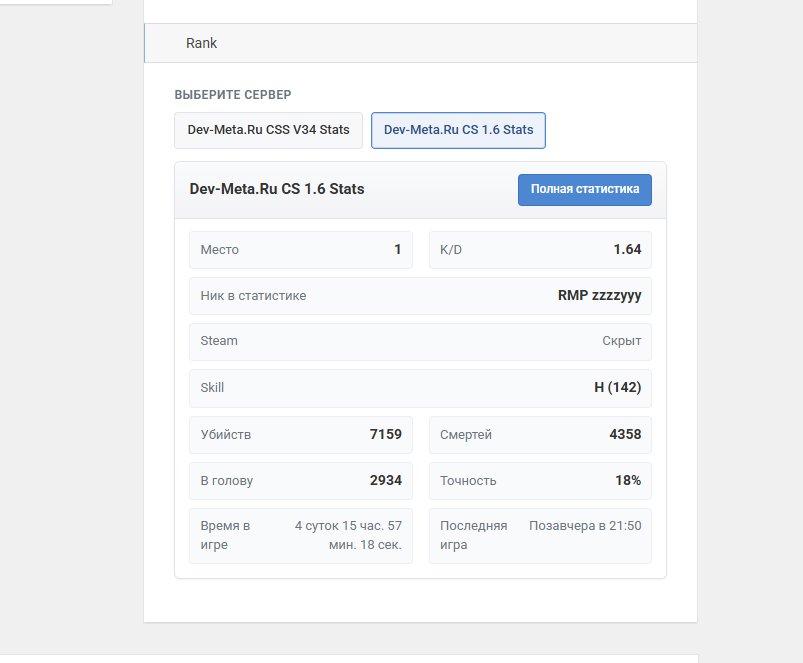Screen dimensions: 803x663
Task: Click the Смертей label
Action: pos(466,435)
